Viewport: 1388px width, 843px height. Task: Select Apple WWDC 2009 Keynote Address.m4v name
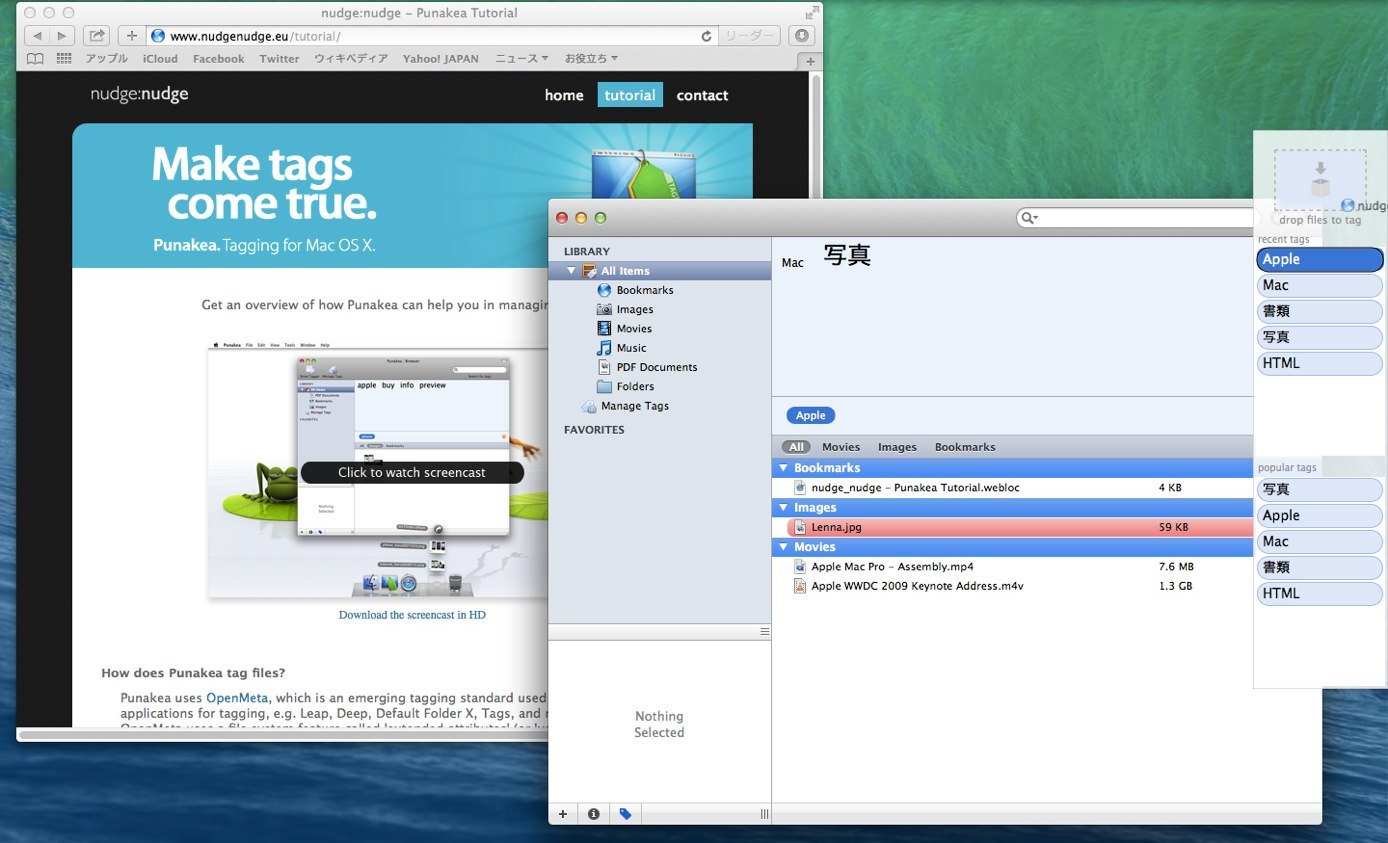coord(917,586)
